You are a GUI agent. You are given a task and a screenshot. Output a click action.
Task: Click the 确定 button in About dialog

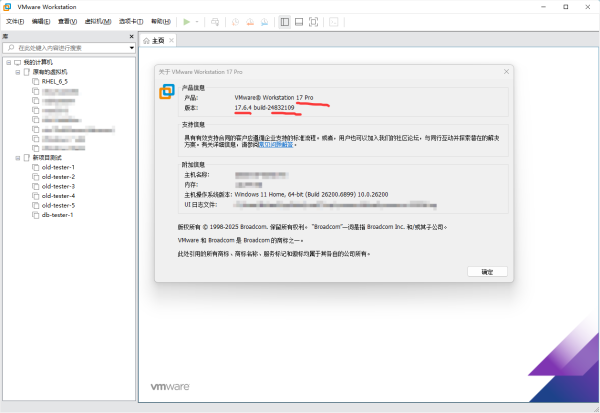(487, 272)
